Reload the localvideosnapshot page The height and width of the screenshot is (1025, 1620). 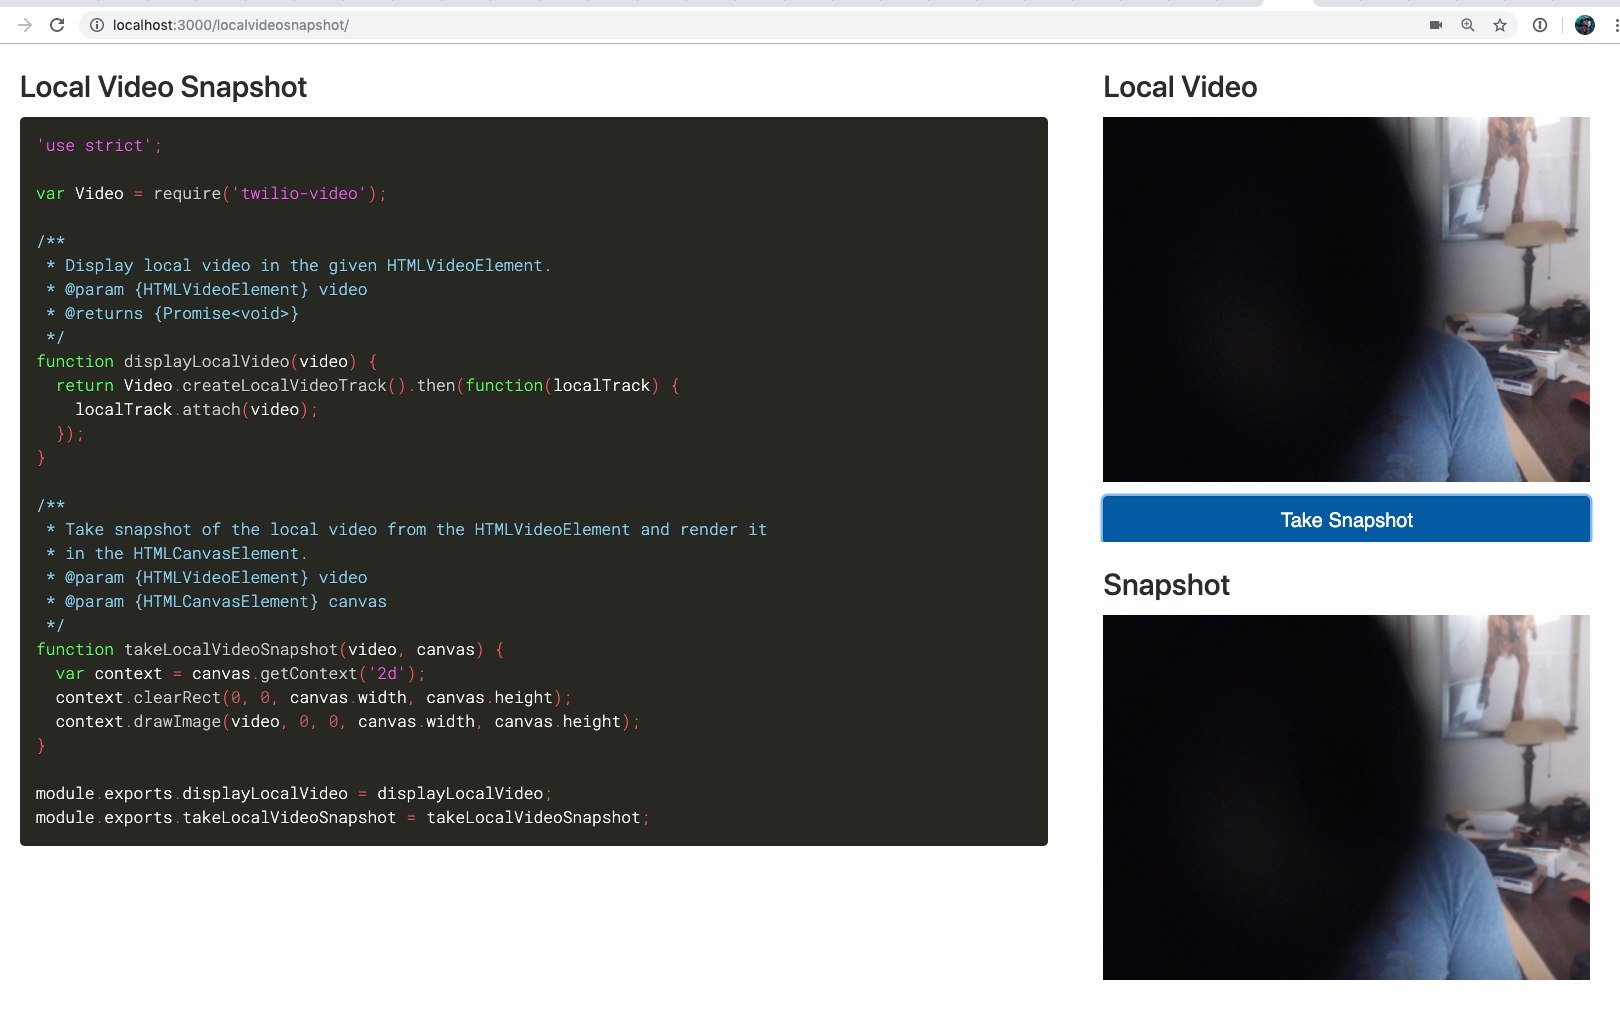click(57, 25)
